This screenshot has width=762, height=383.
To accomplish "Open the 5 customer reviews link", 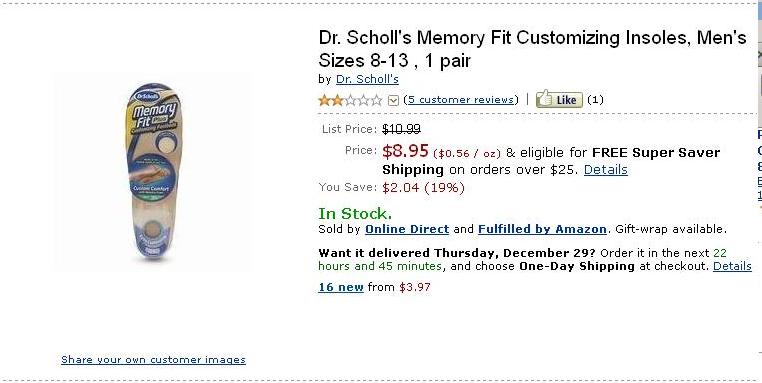I will (461, 100).
